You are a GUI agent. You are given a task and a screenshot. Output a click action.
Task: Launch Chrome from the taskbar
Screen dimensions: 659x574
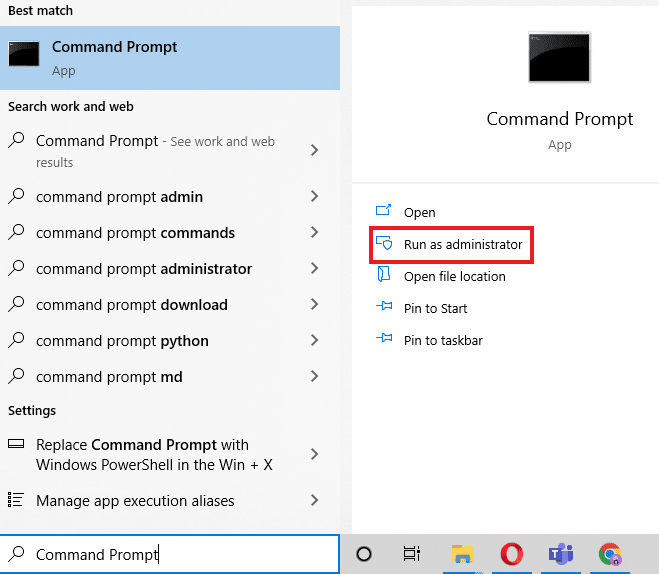coord(610,554)
